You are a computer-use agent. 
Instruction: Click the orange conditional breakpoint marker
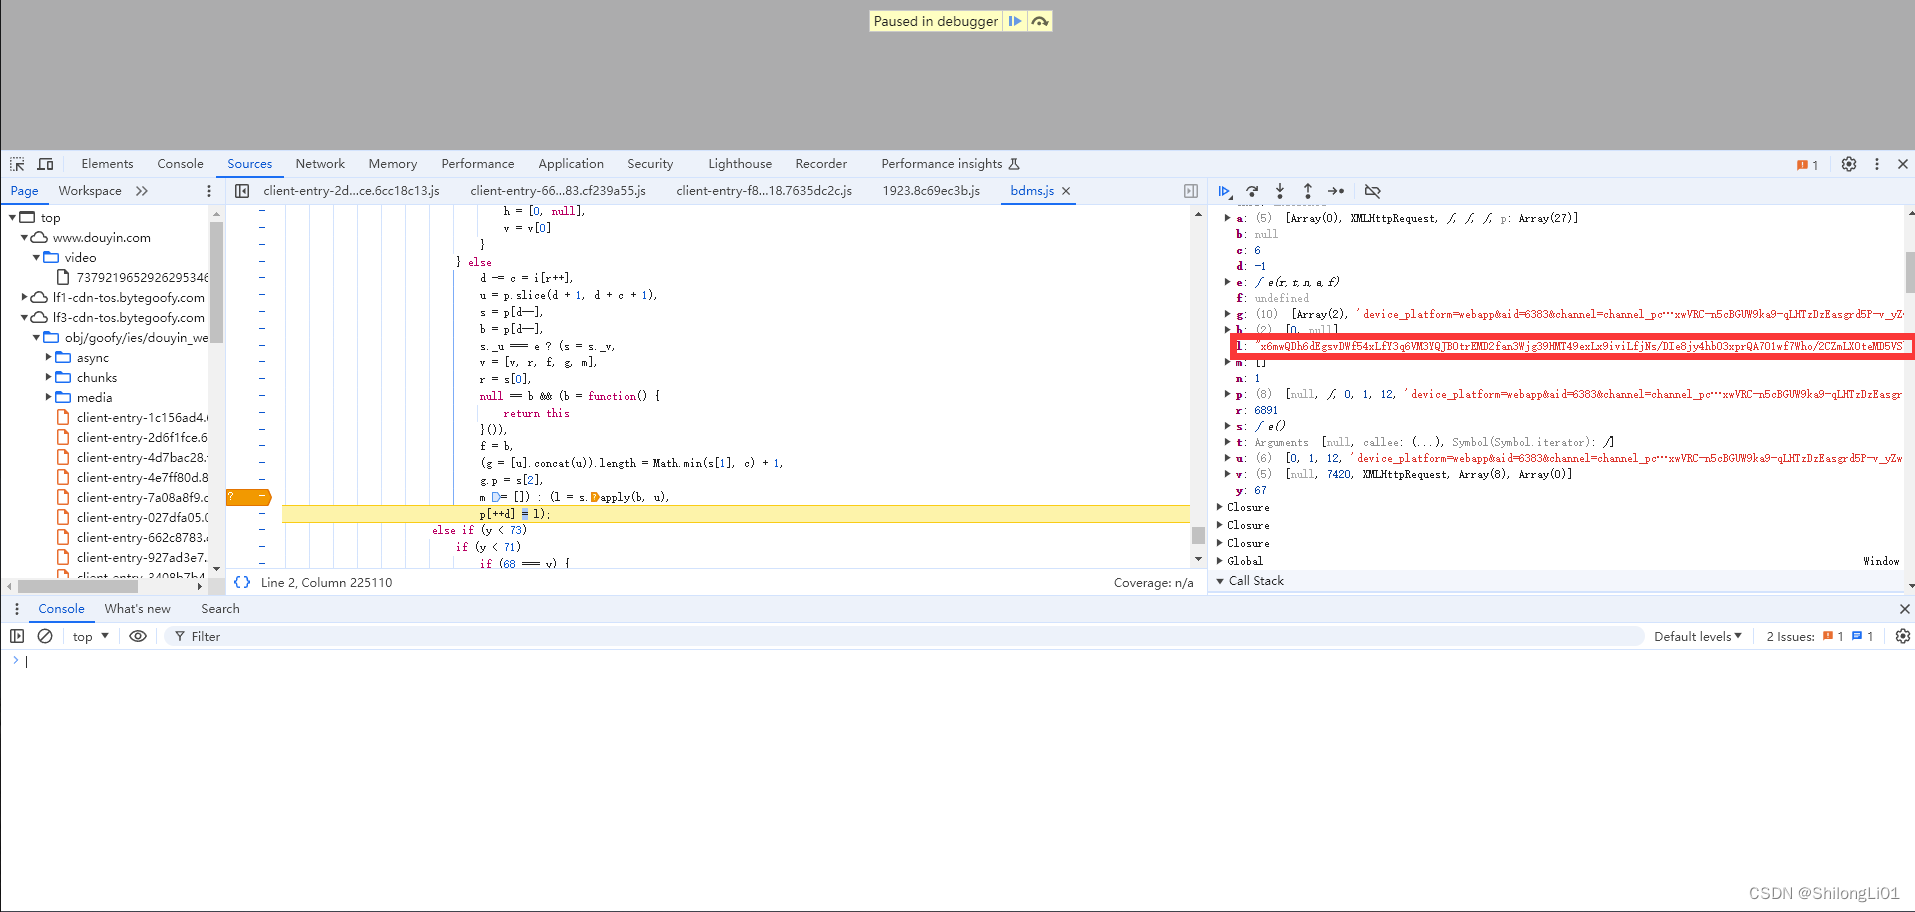click(248, 497)
